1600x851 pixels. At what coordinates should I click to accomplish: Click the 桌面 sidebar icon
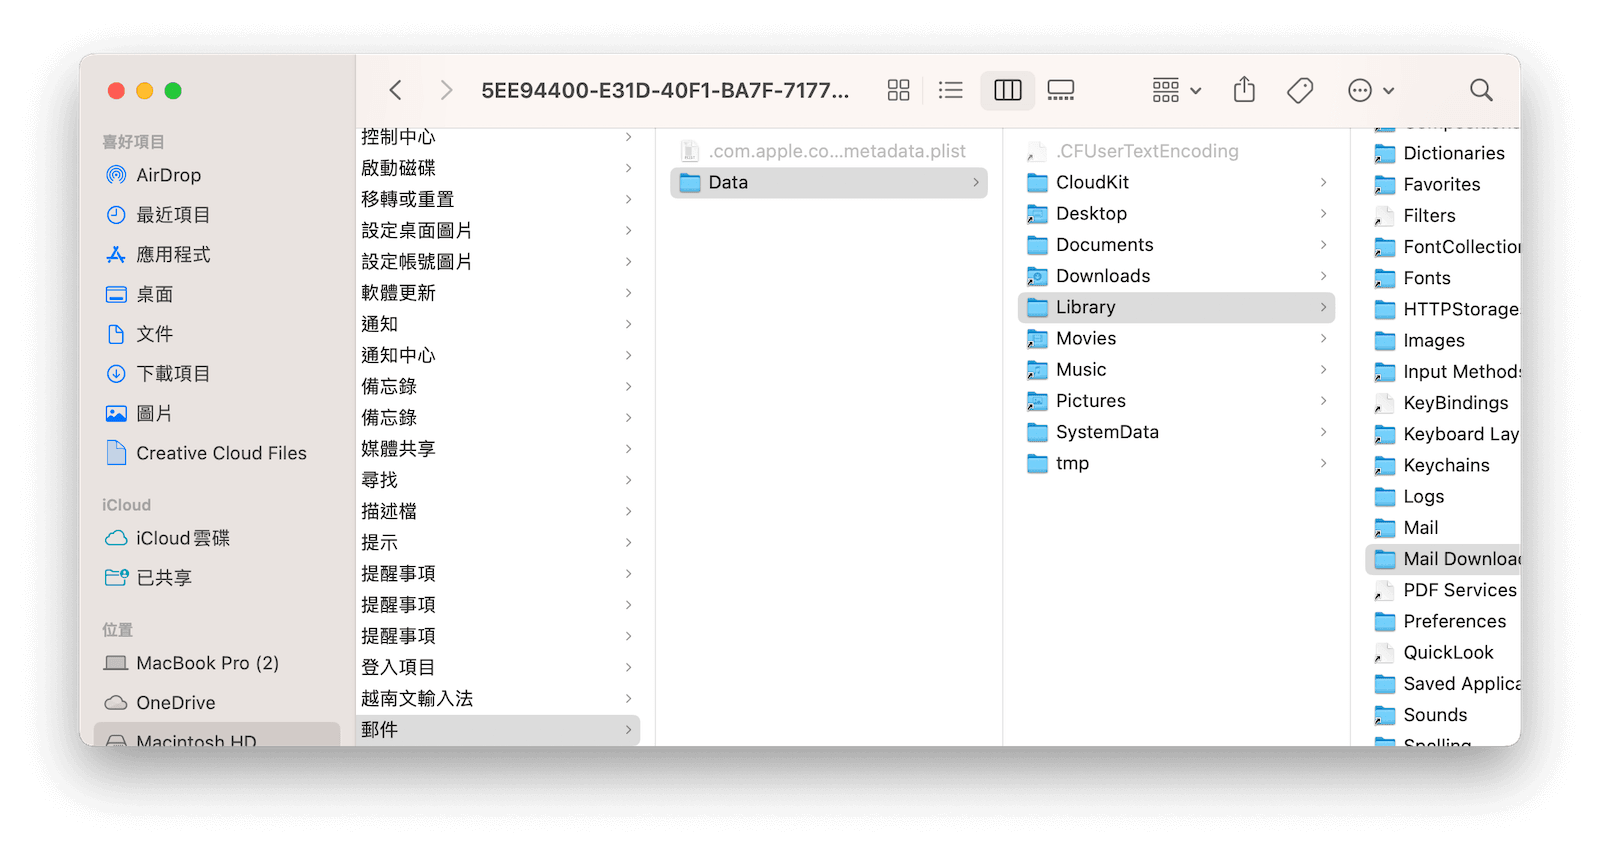[116, 295]
